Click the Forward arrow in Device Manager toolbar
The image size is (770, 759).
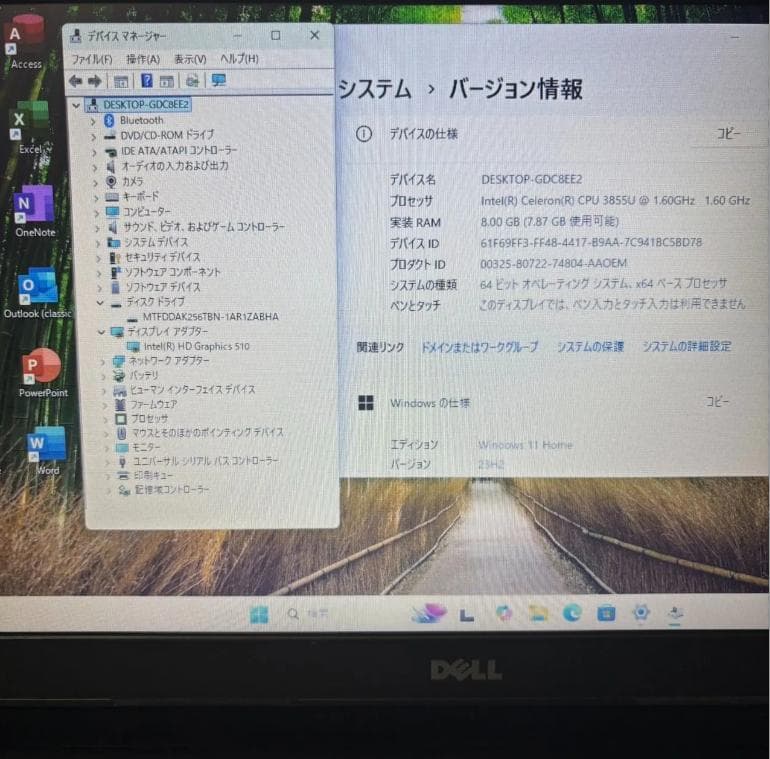95,81
